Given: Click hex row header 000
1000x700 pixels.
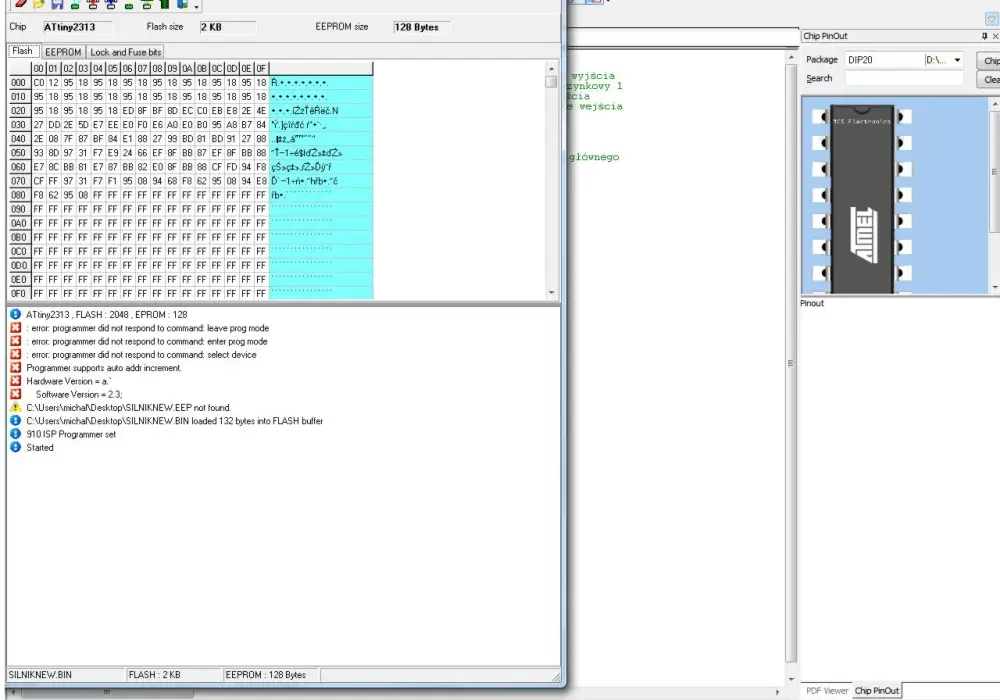Looking at the screenshot, I should pyautogui.click(x=19, y=83).
